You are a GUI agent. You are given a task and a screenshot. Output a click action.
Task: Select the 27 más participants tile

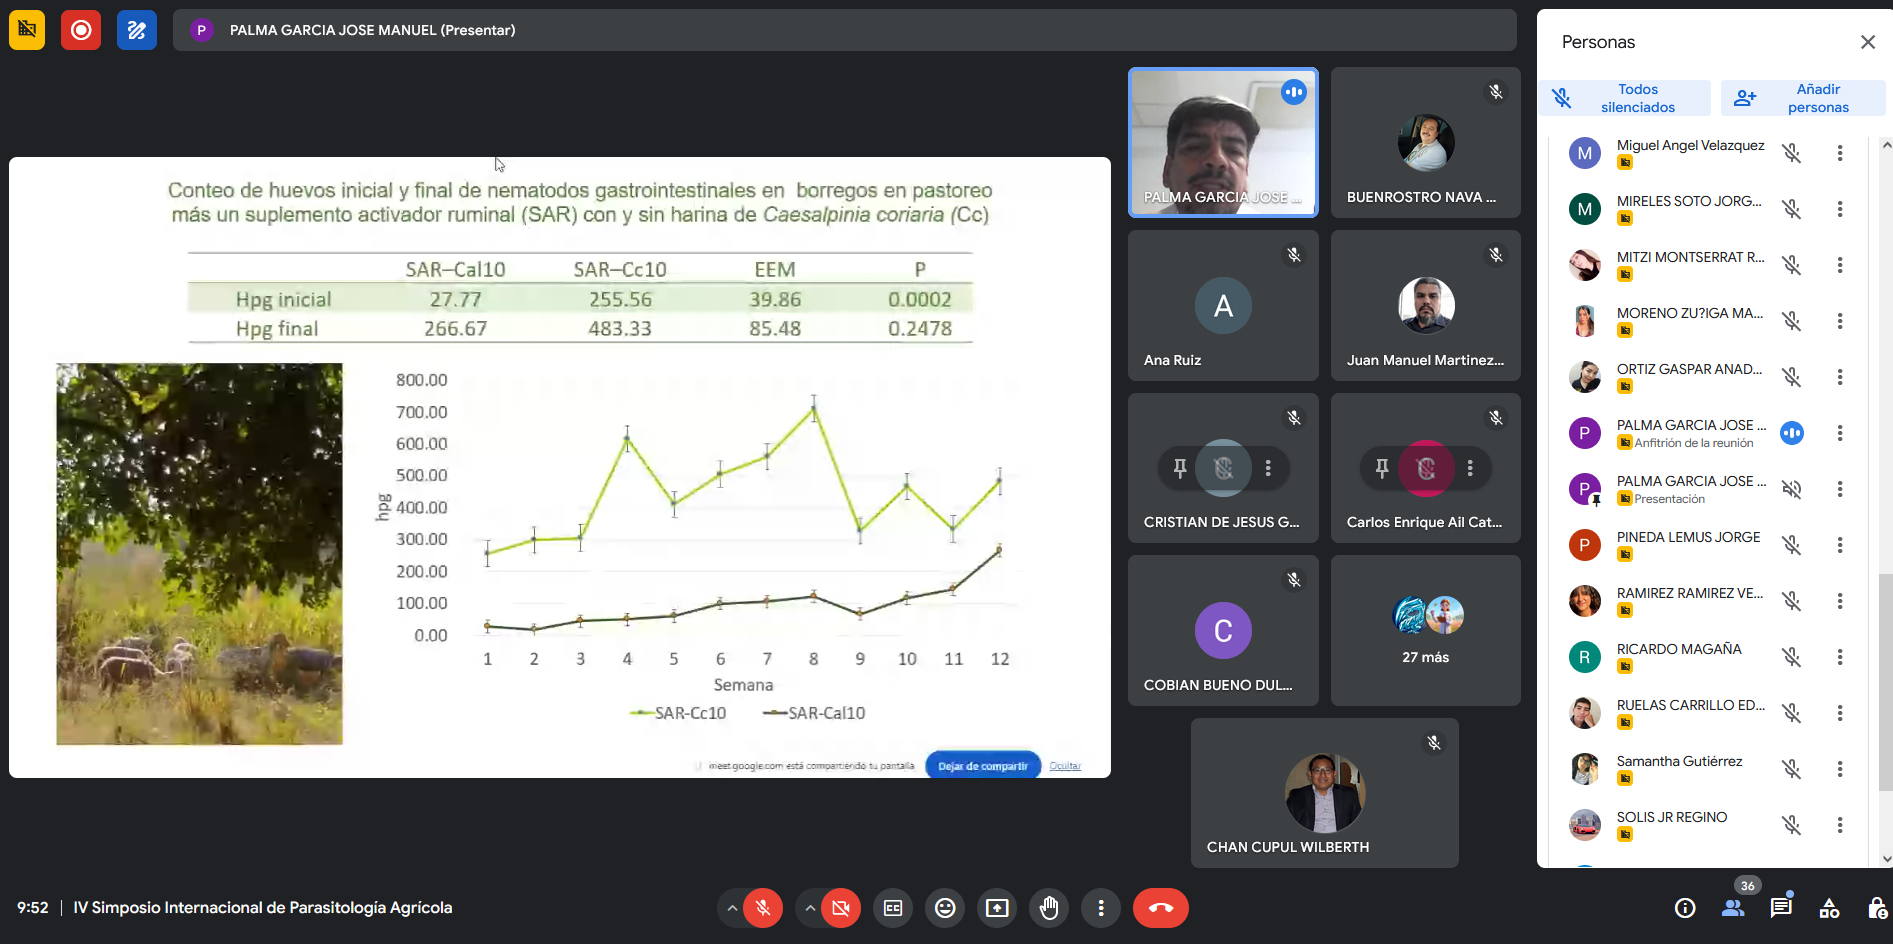1425,631
